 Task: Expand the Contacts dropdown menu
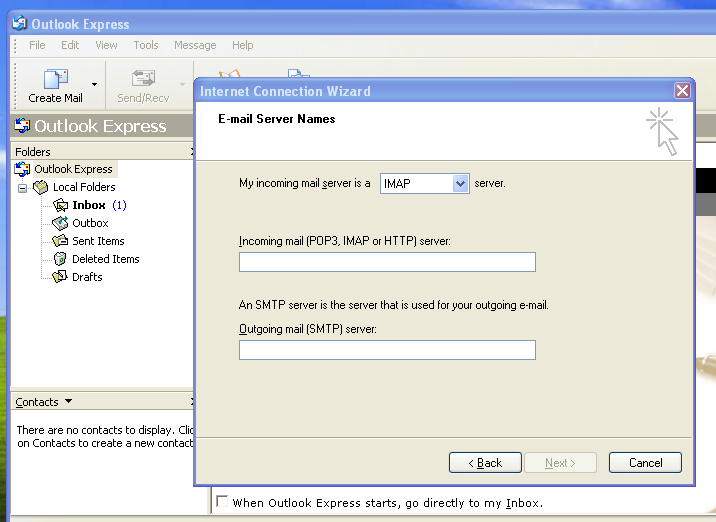(x=68, y=401)
